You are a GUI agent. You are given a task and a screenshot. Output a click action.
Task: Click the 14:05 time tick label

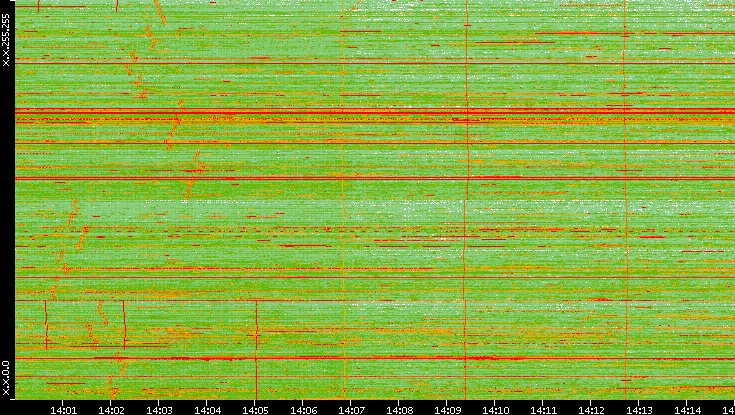[255, 410]
